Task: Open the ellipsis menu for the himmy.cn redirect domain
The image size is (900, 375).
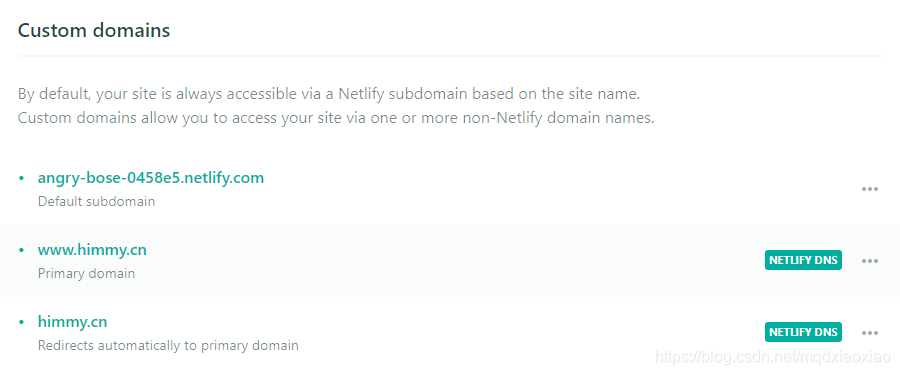Action: 870,333
